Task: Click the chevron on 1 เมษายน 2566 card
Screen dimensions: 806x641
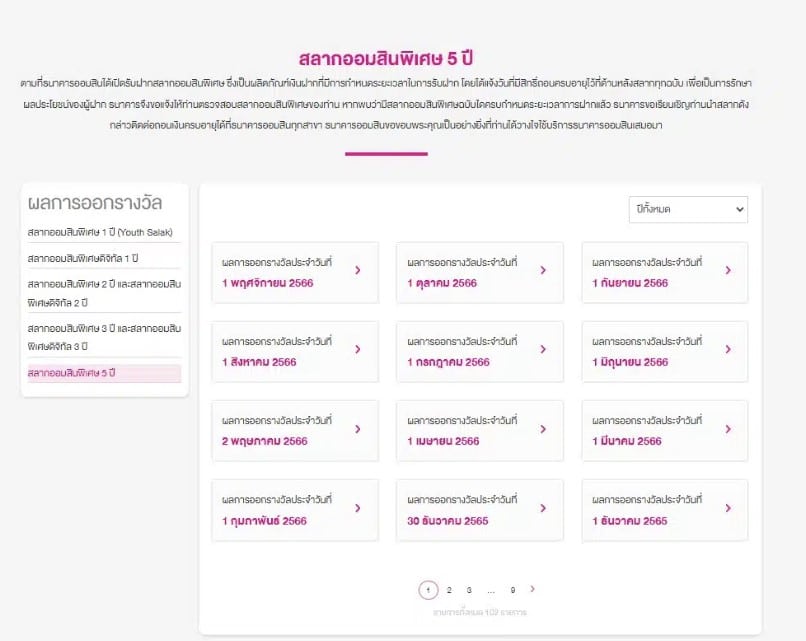Action: tap(544, 430)
